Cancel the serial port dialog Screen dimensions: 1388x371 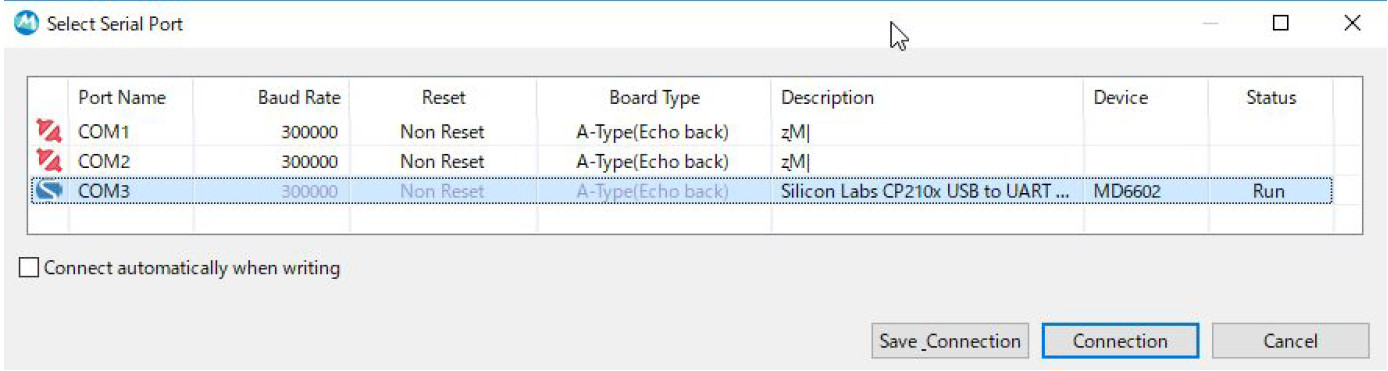(x=1290, y=341)
